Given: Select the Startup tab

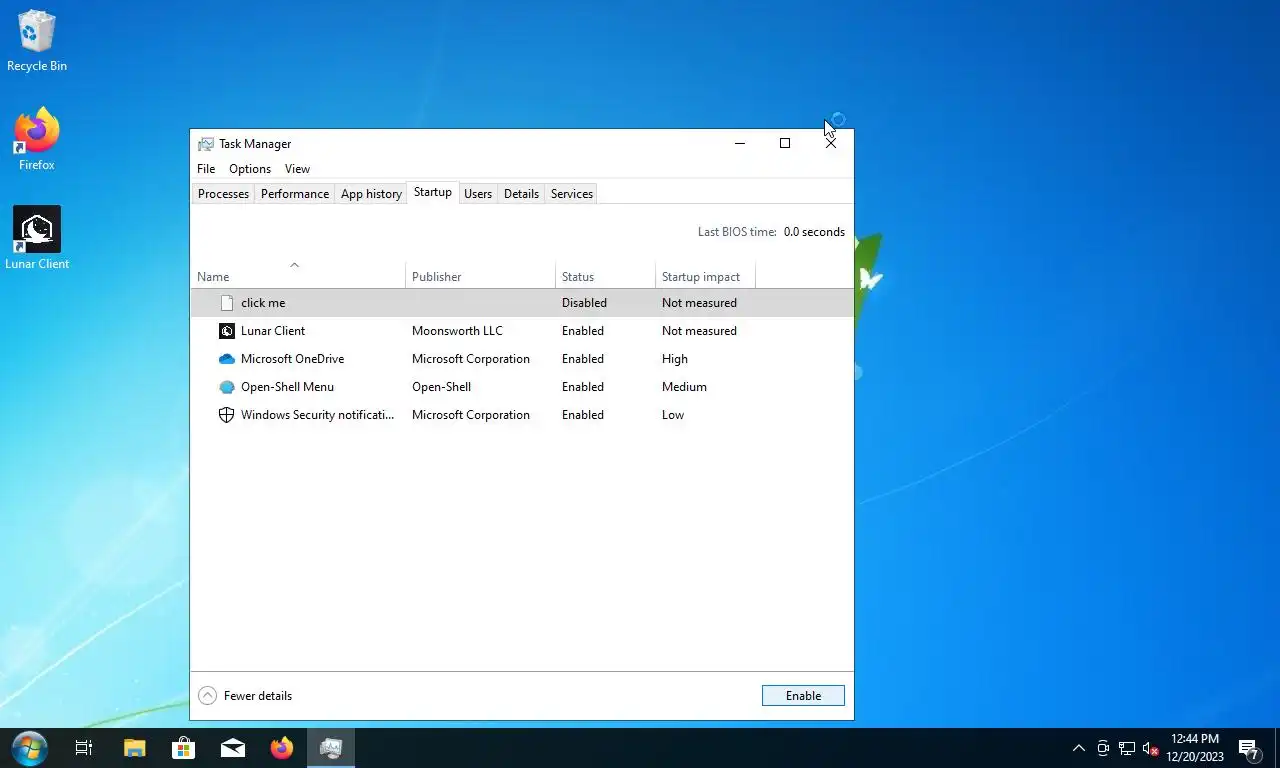Looking at the screenshot, I should (x=433, y=192).
